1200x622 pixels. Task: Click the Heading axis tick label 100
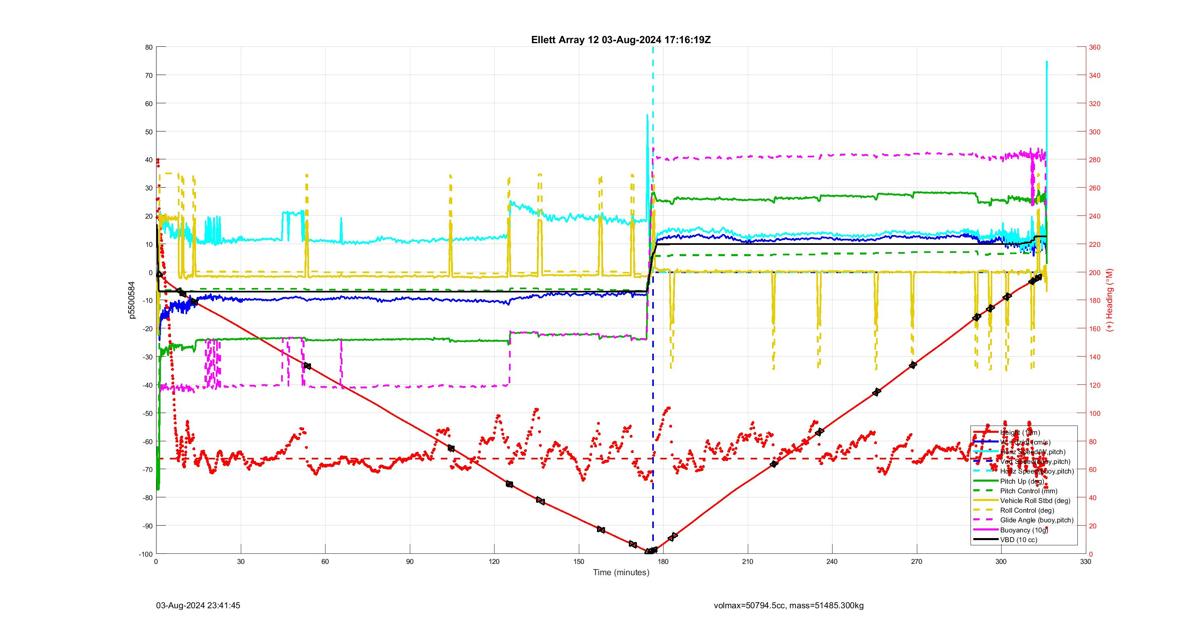(1094, 413)
